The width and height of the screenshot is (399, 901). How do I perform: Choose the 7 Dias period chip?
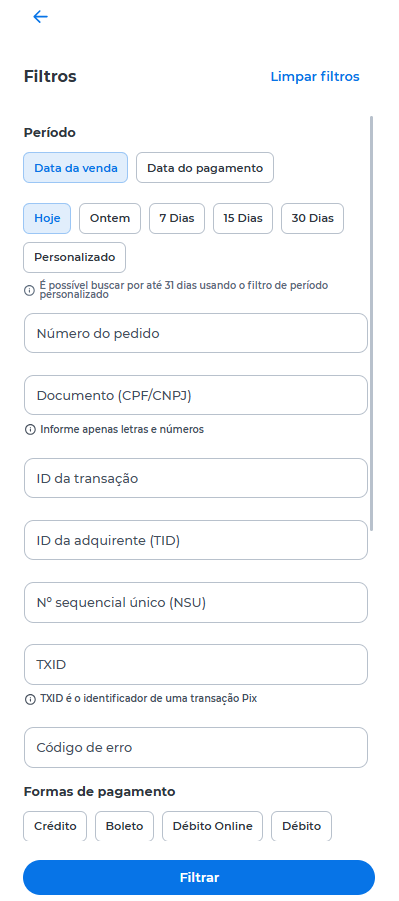(x=177, y=218)
